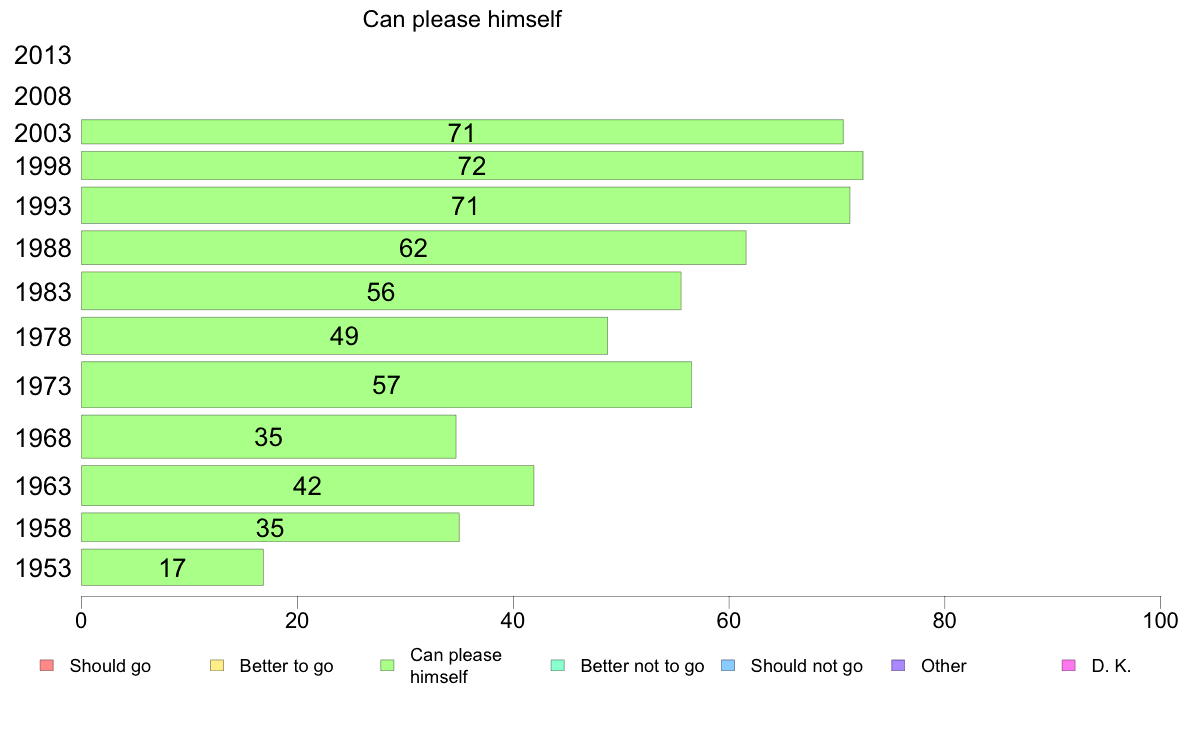Click the 1953 bar labeled 17
Viewport: 1188px width, 736px height.
pos(173,568)
